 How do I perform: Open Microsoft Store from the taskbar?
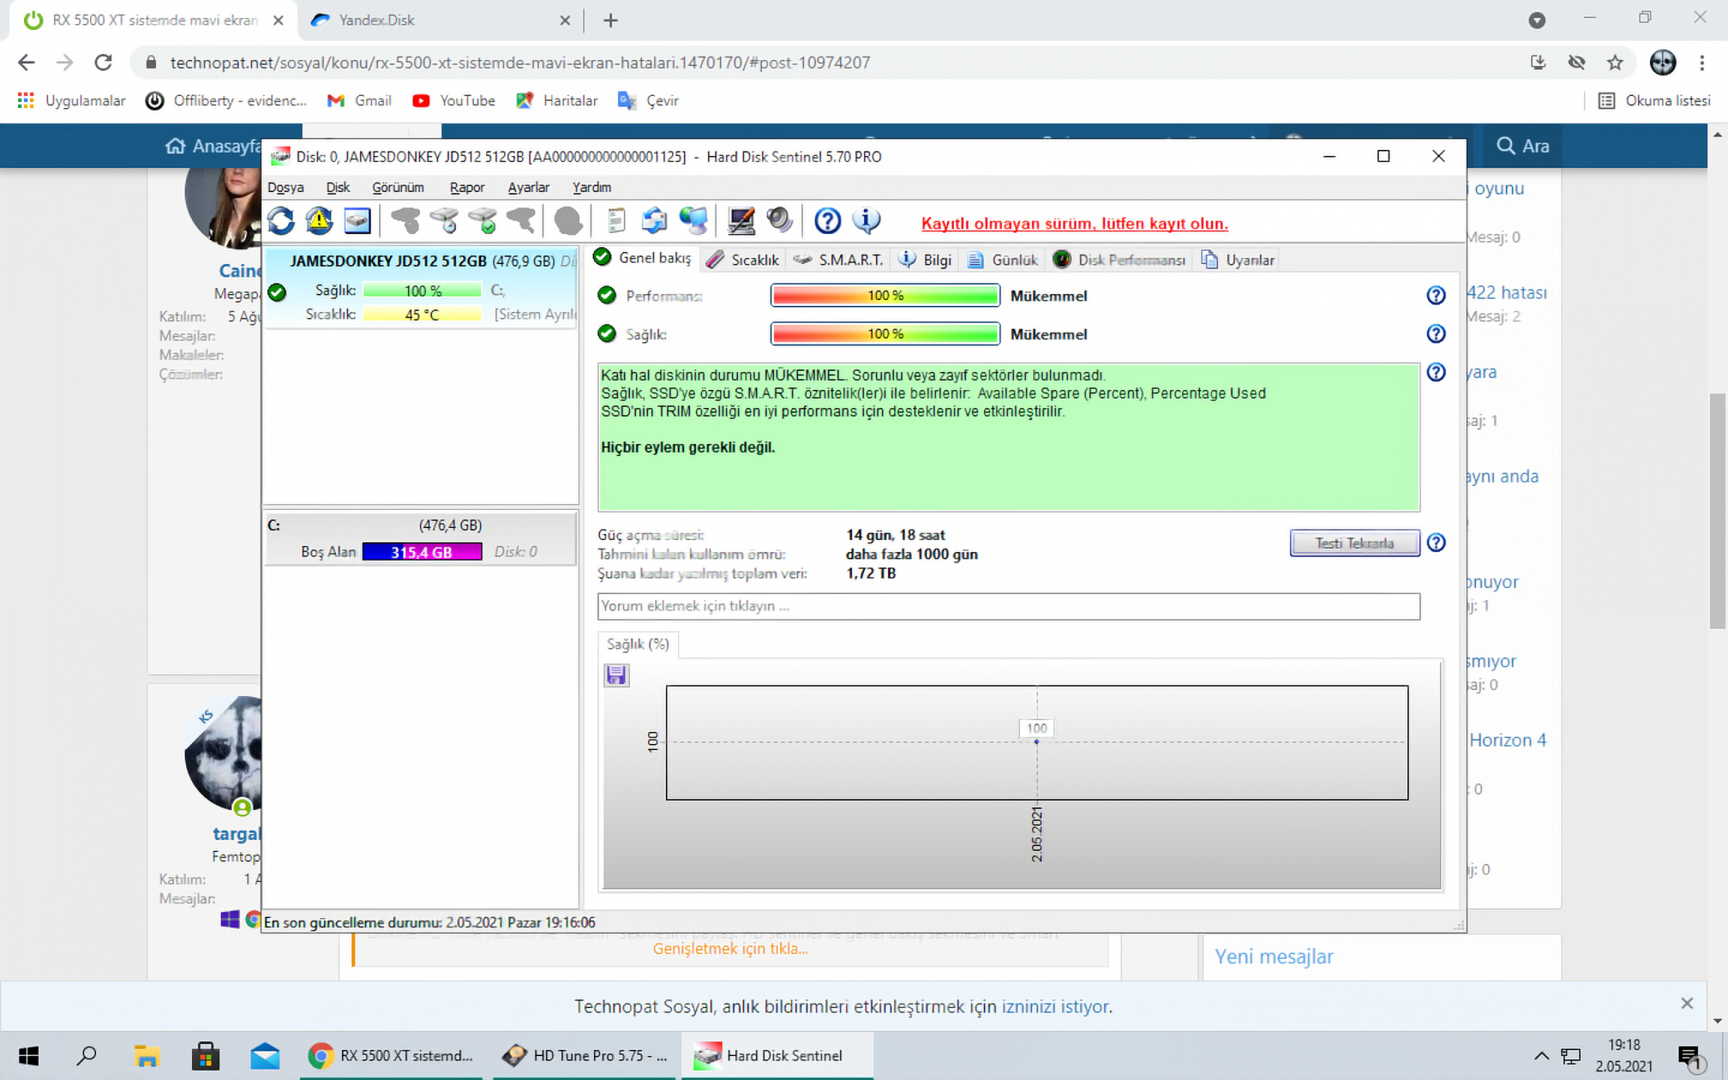(x=206, y=1056)
